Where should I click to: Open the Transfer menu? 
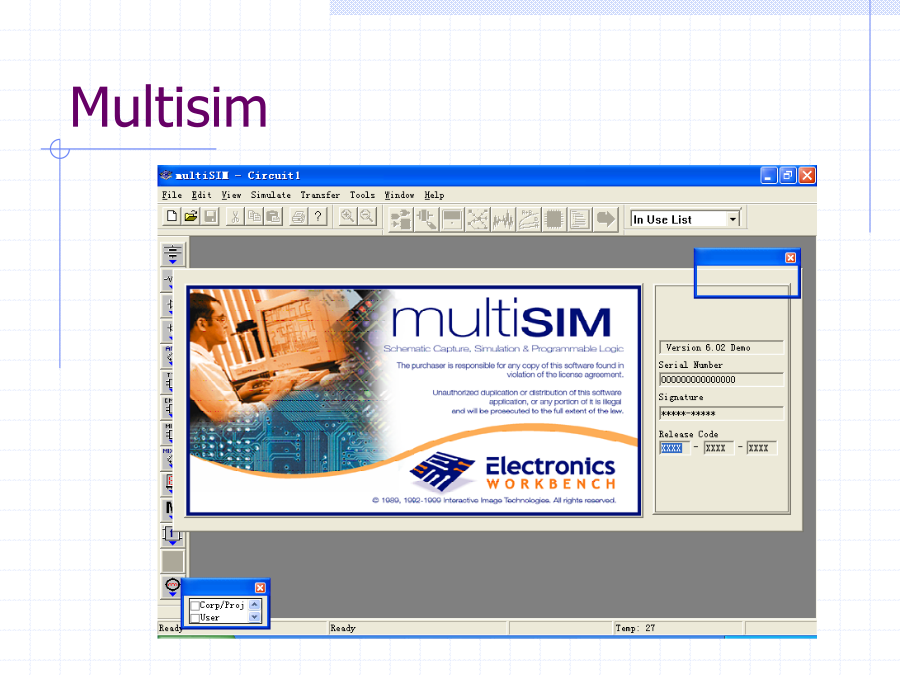click(x=320, y=195)
